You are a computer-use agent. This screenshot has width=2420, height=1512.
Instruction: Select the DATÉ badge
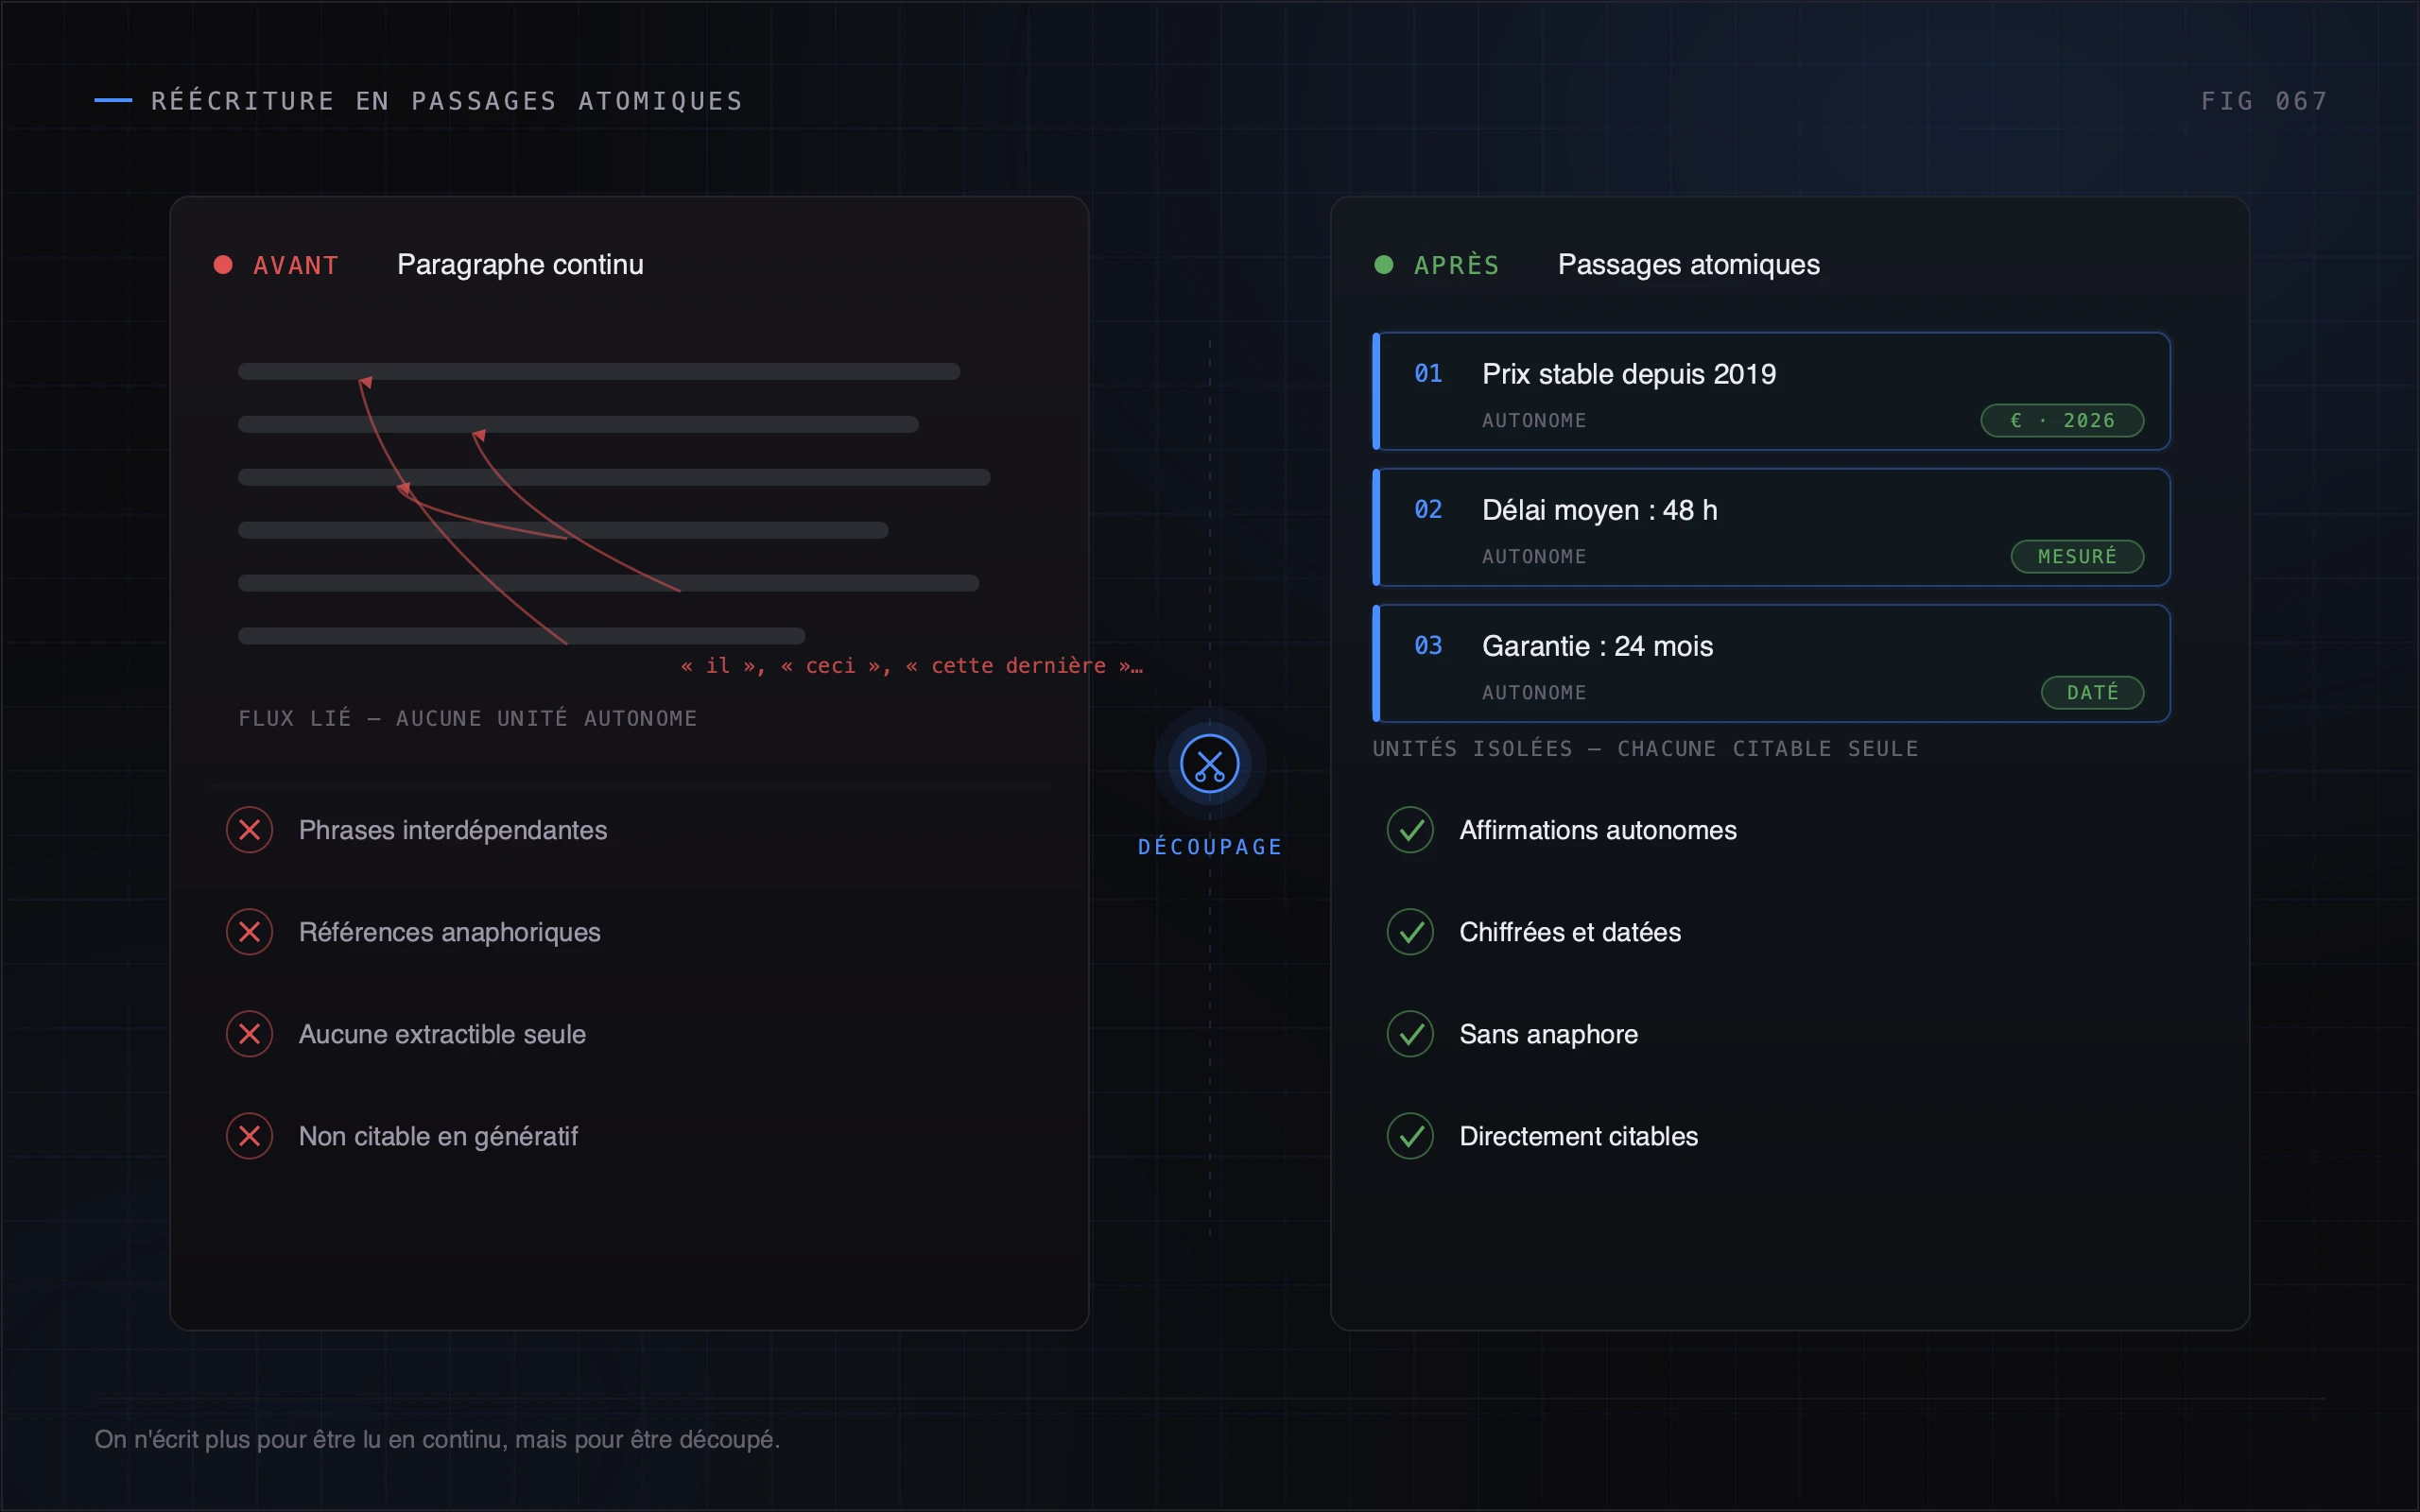click(x=2092, y=693)
